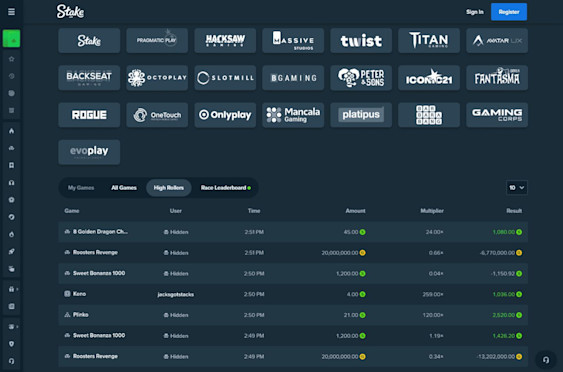Open the rows-per-page dropdown showing 10

517,187
